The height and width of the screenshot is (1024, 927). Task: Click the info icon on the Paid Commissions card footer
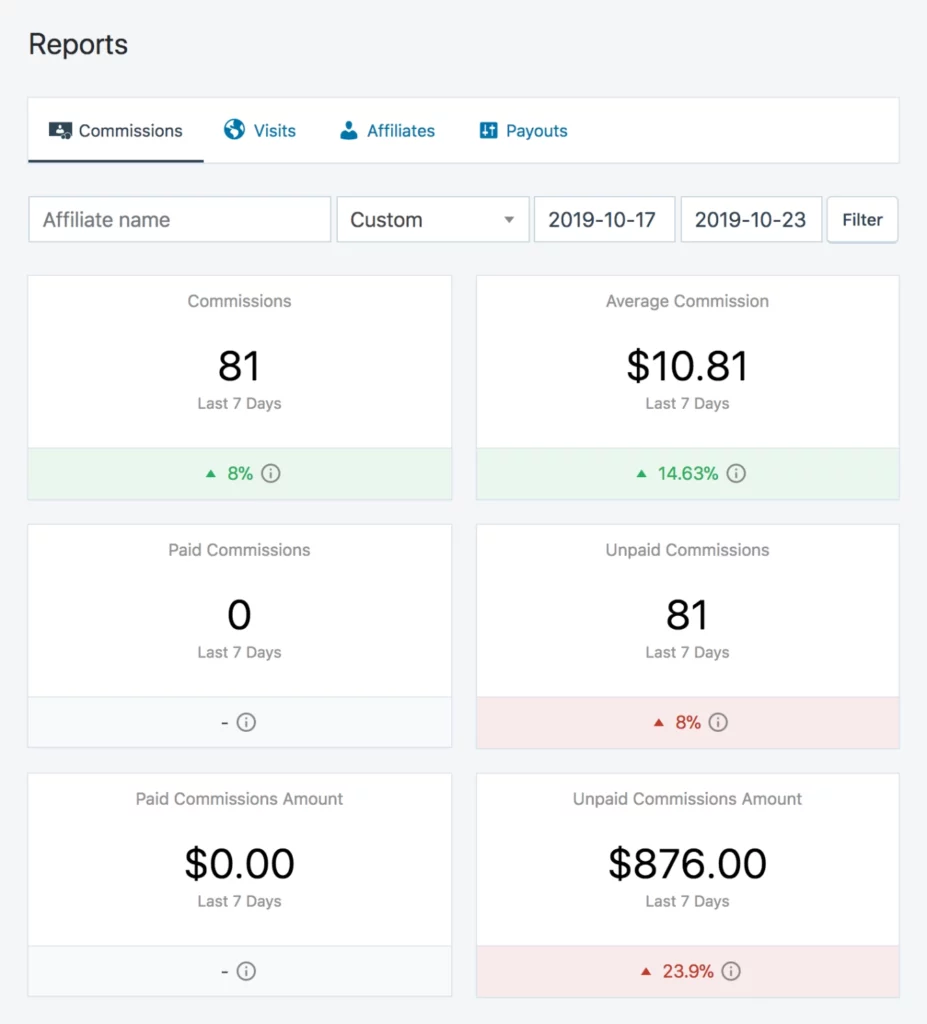click(247, 722)
